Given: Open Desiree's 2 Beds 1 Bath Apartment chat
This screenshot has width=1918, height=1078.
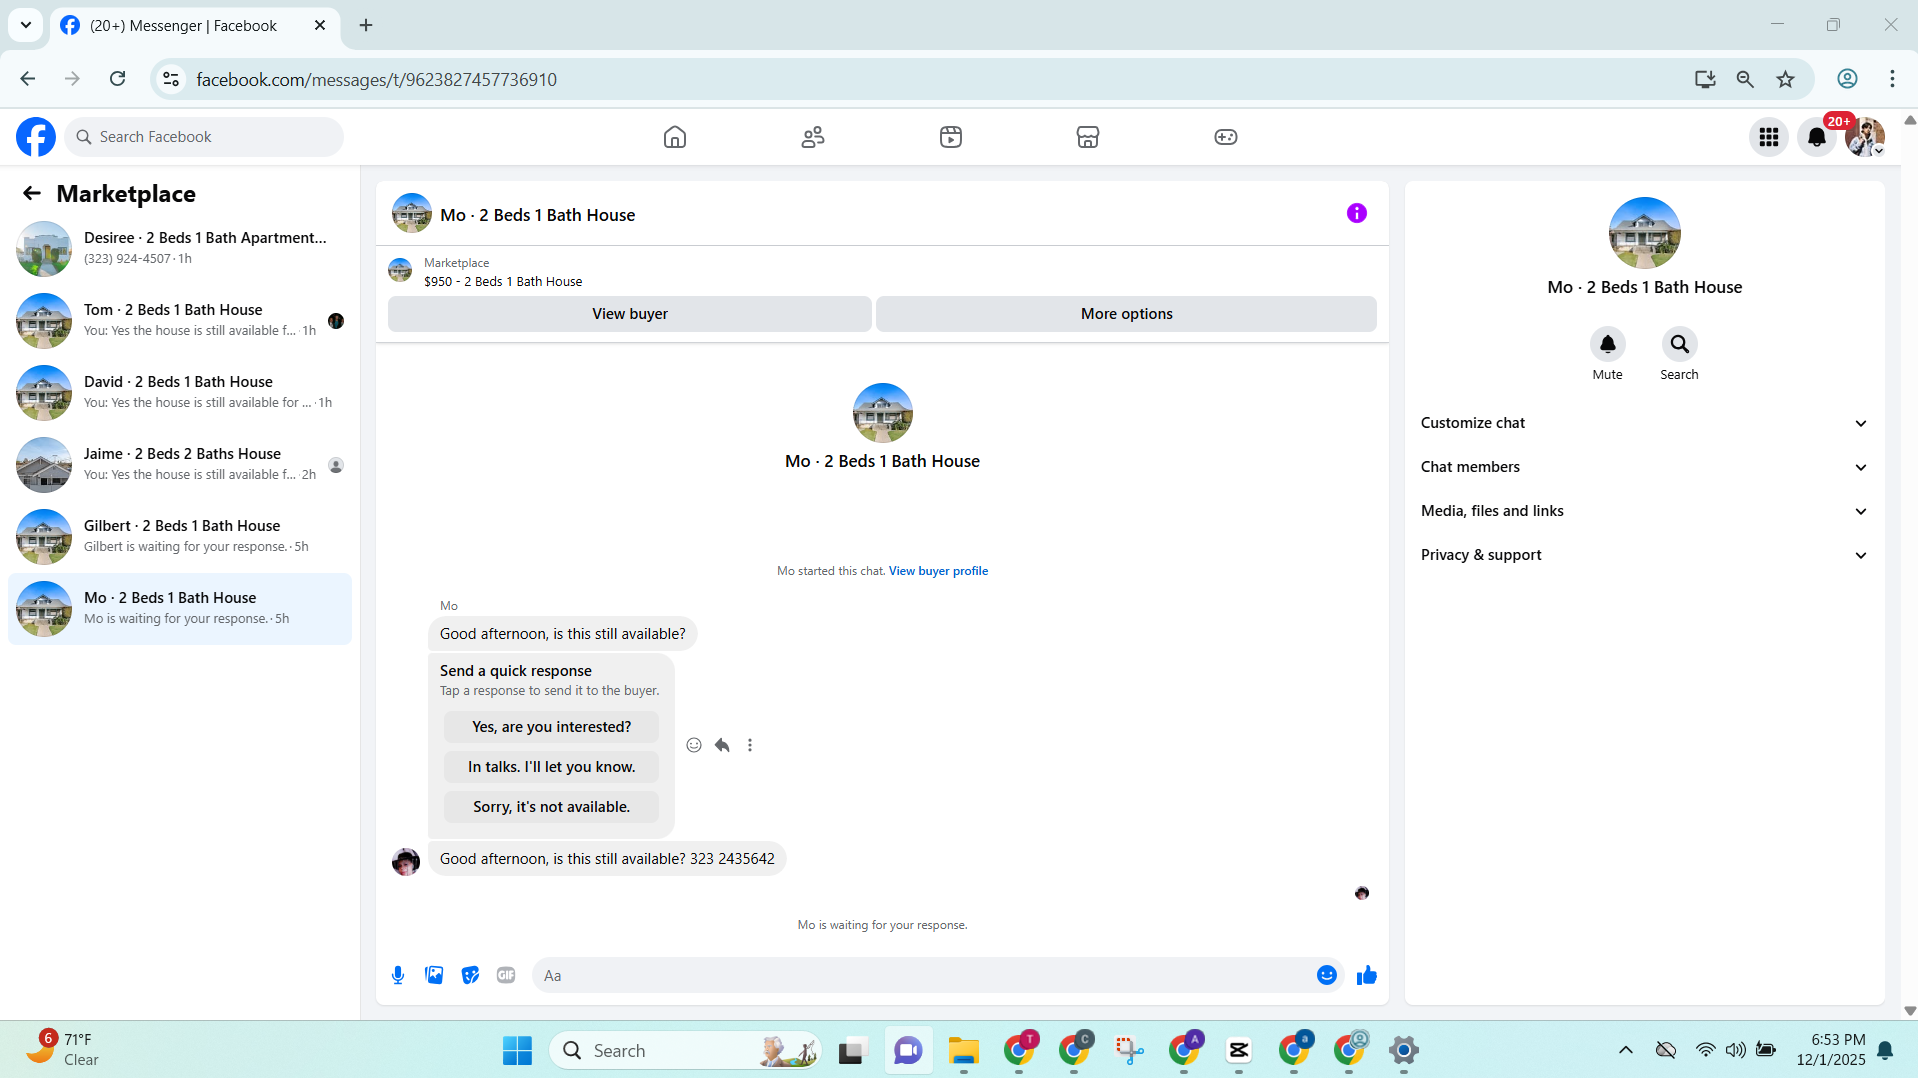Looking at the screenshot, I should click(180, 249).
